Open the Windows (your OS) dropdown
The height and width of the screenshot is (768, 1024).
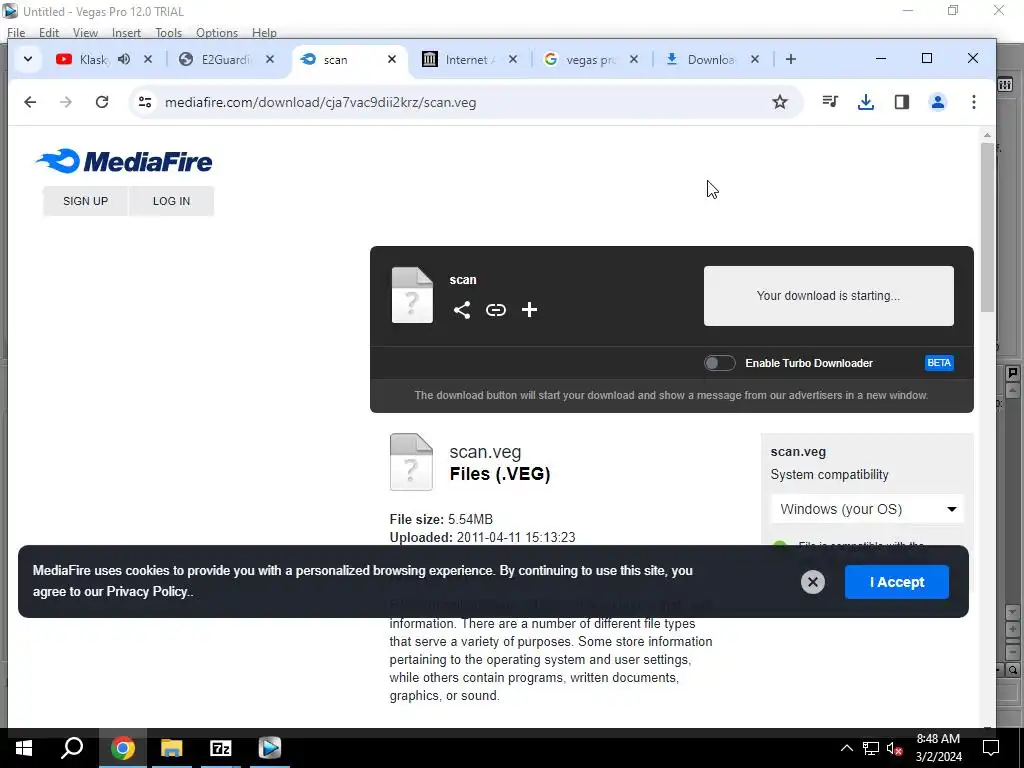pos(868,509)
